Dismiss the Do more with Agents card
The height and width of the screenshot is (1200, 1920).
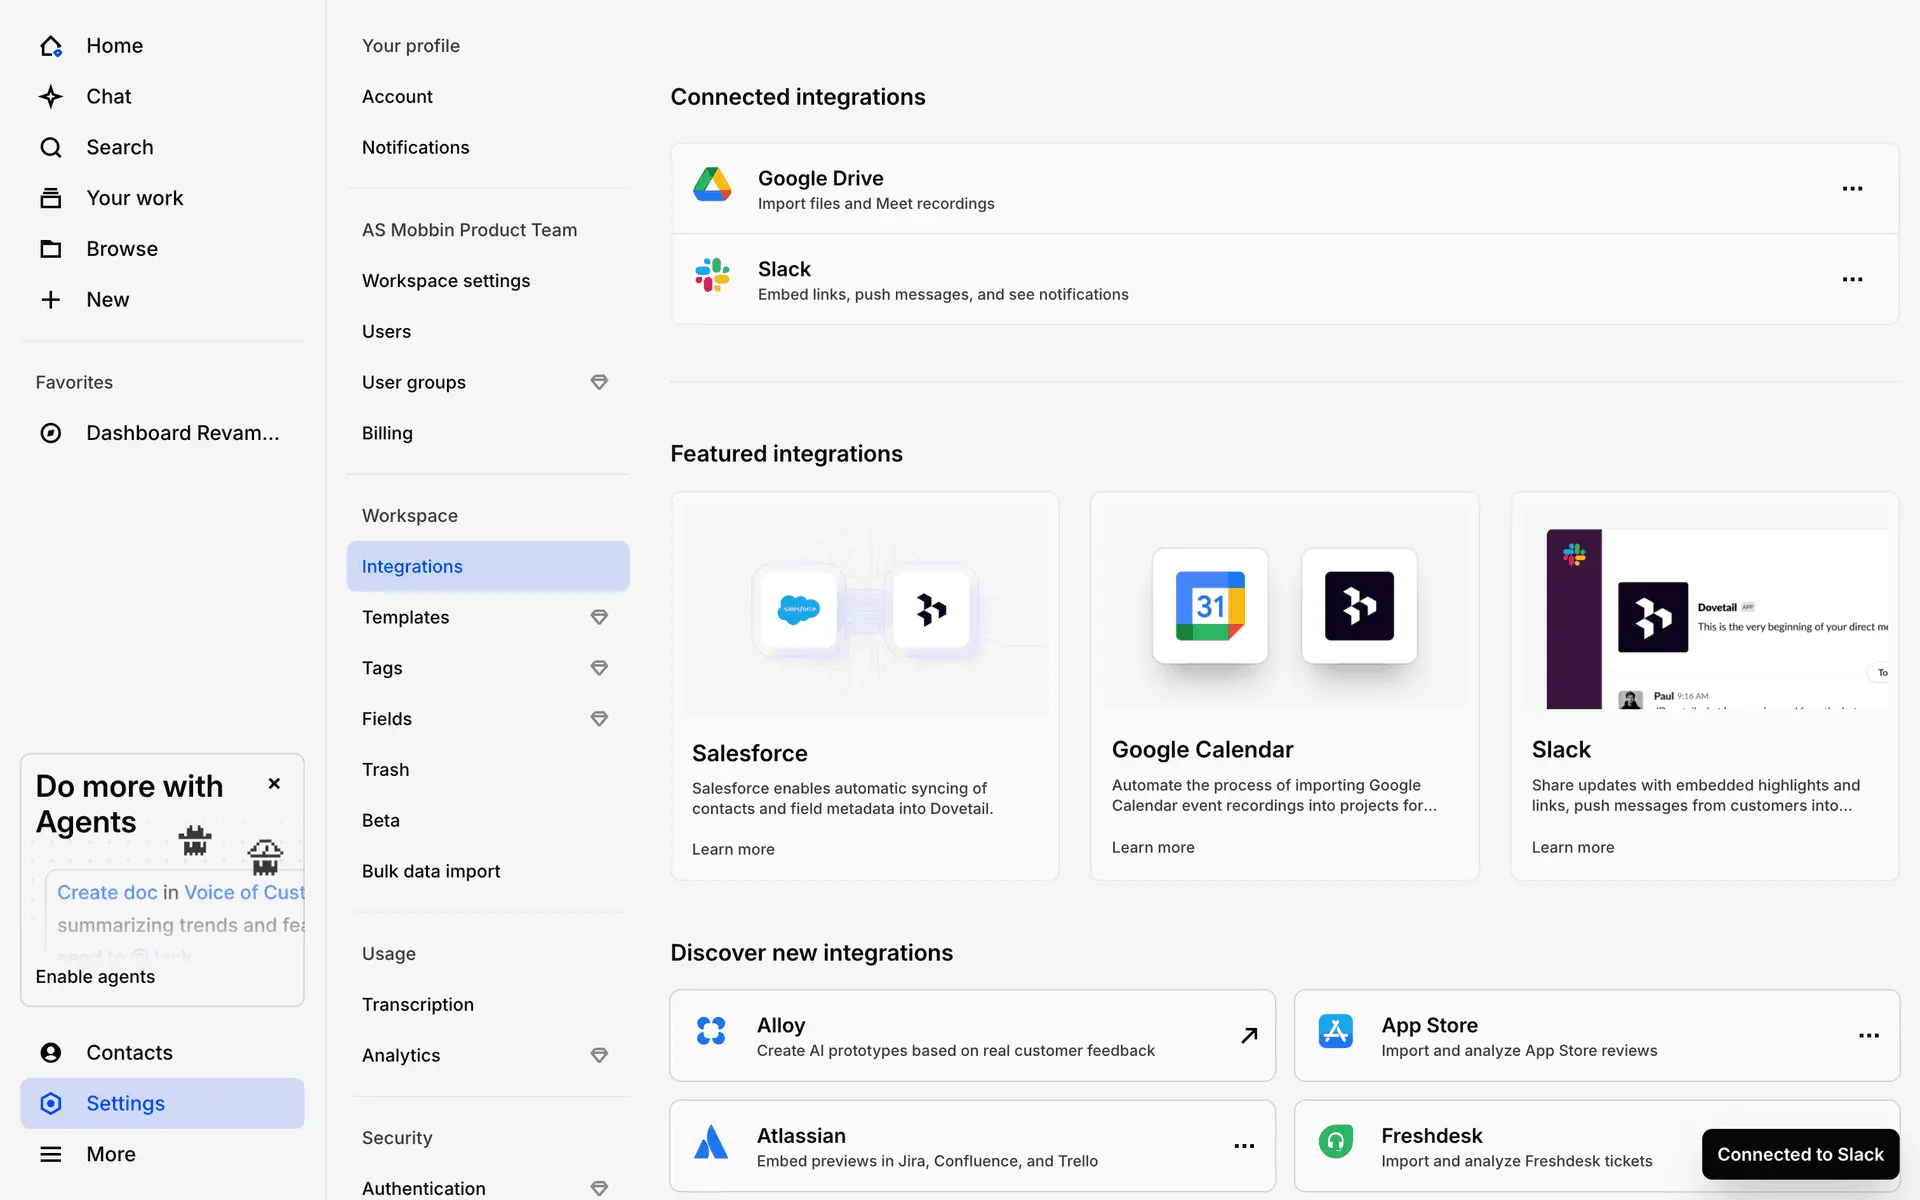(x=274, y=784)
